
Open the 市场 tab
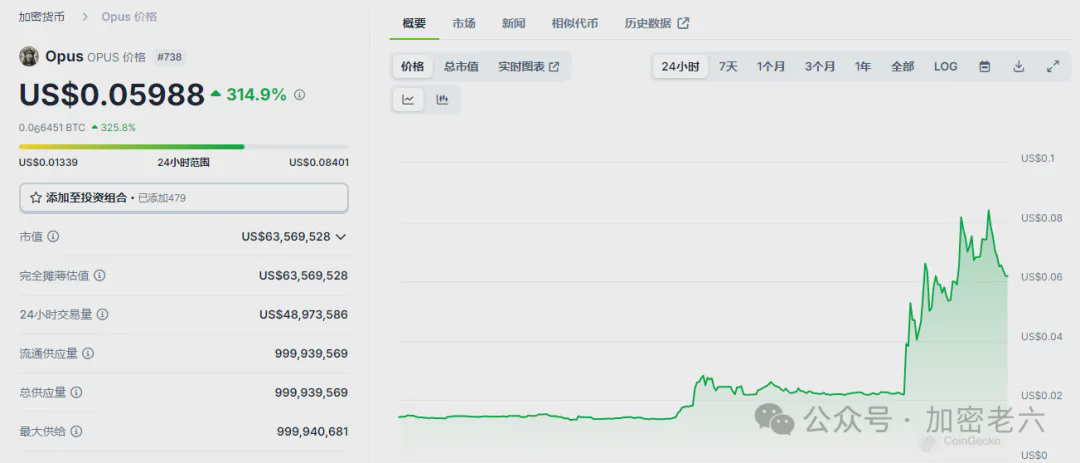point(464,23)
